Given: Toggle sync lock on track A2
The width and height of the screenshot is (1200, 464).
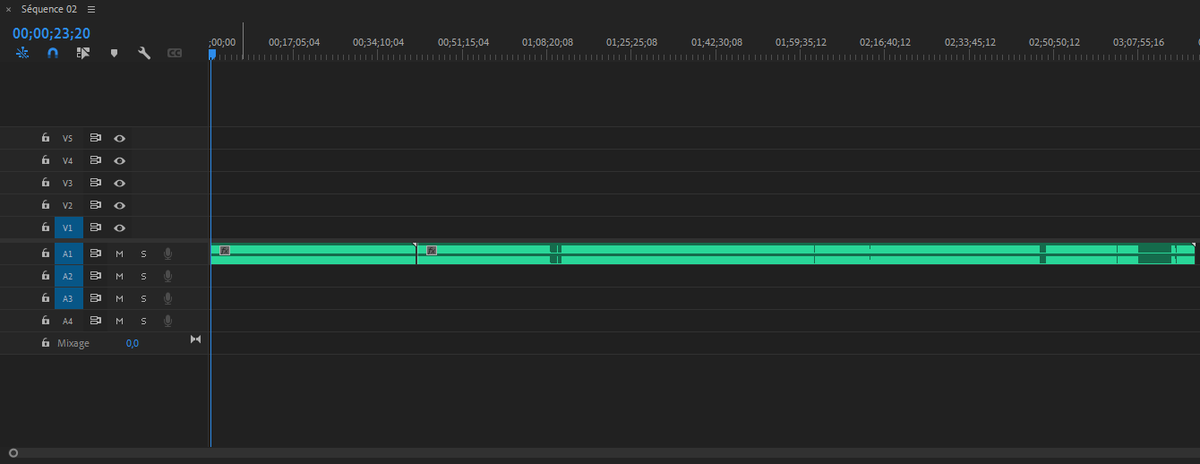Looking at the screenshot, I should [96, 276].
